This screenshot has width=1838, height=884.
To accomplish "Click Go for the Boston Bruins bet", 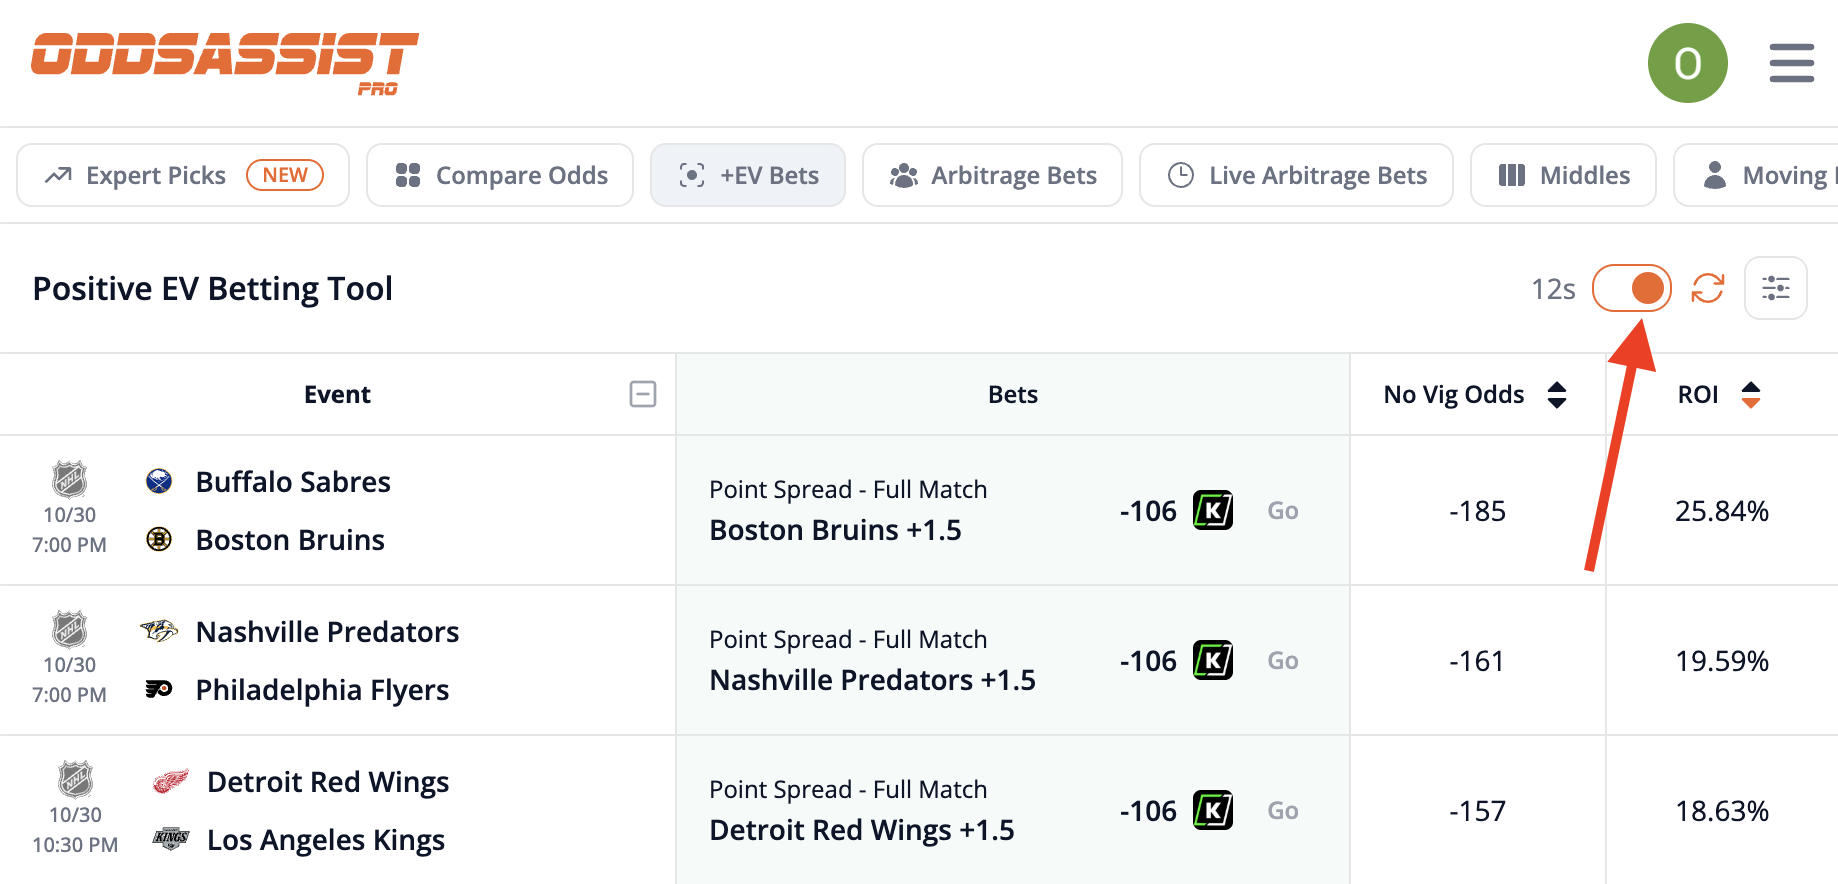I will (x=1283, y=511).
